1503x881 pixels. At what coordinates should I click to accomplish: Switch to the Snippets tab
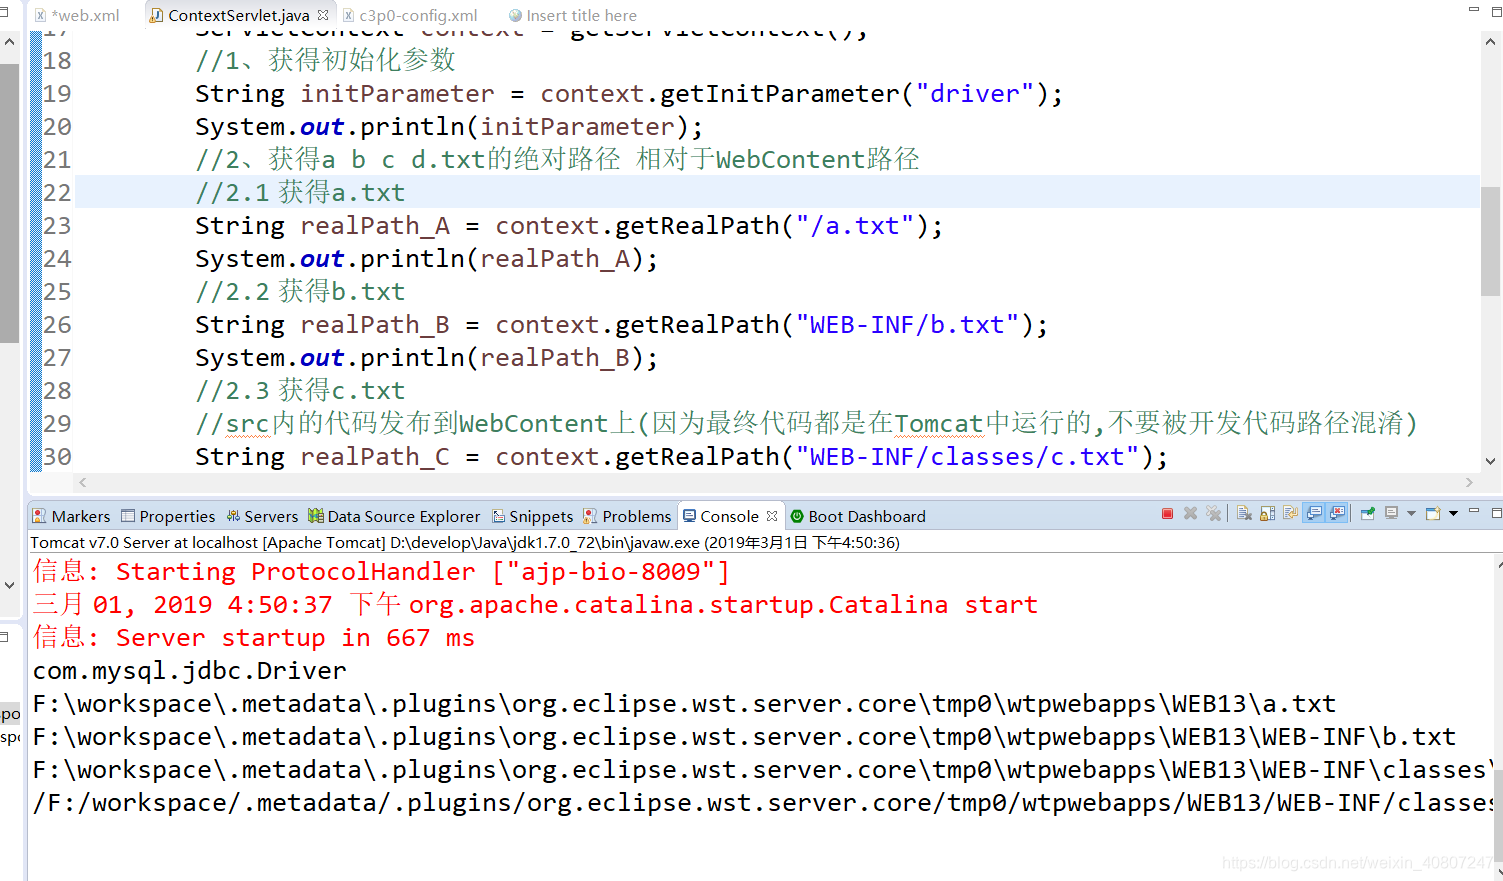tap(533, 516)
